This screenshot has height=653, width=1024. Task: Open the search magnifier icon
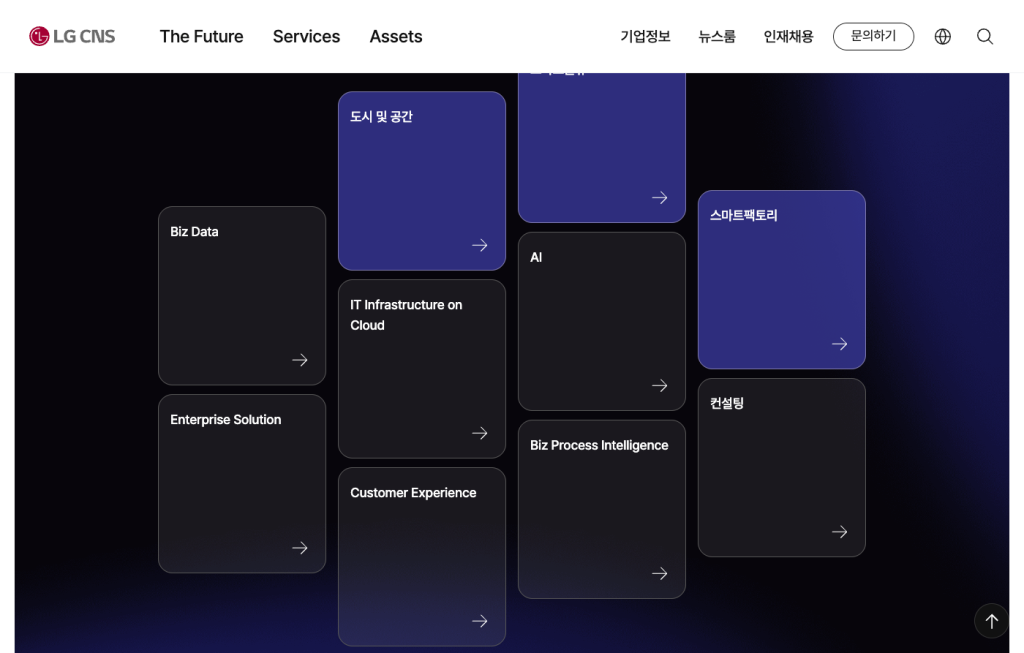tap(985, 36)
